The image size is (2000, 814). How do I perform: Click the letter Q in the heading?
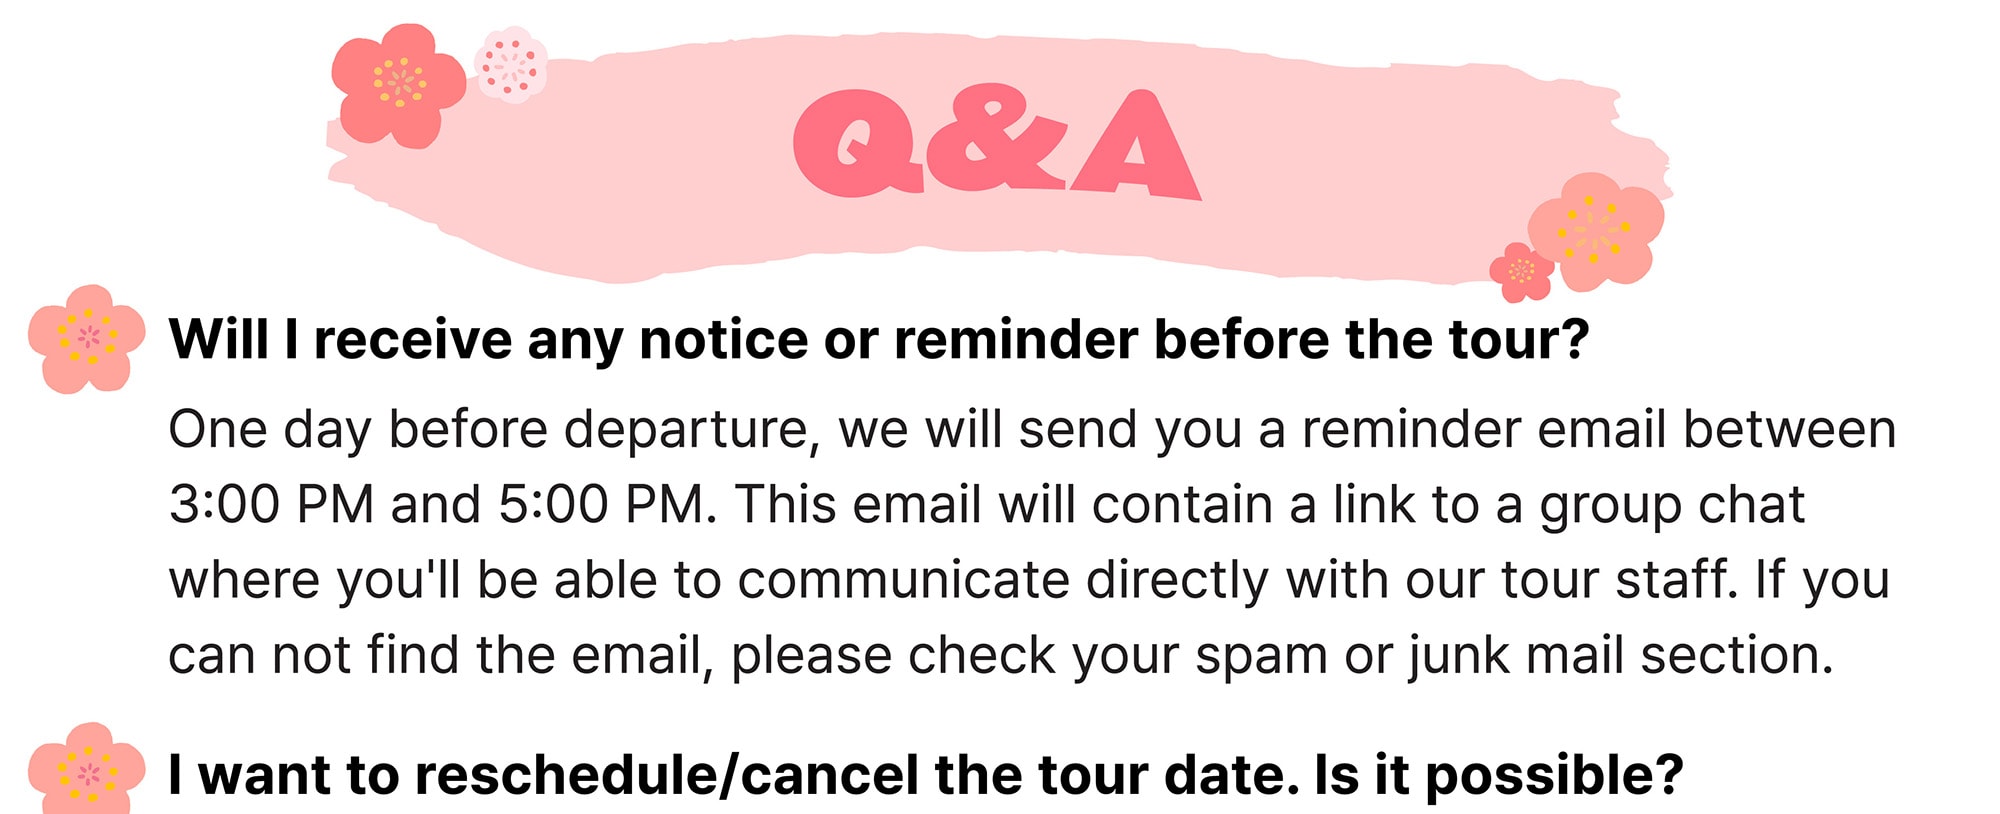tap(856, 143)
